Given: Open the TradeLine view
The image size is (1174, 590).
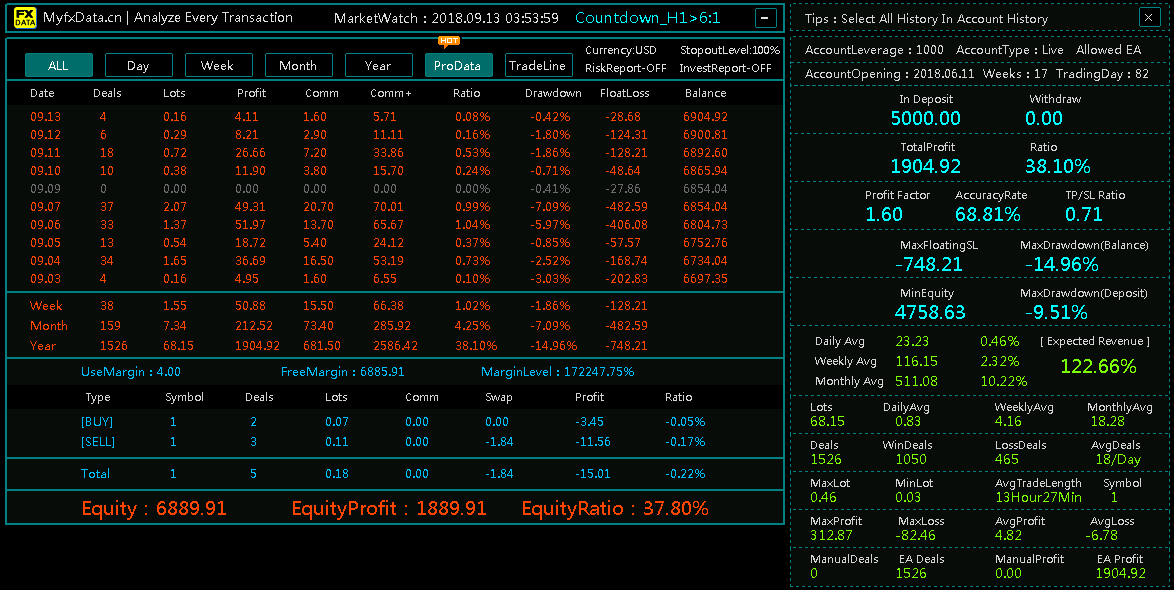Looking at the screenshot, I should 538,65.
